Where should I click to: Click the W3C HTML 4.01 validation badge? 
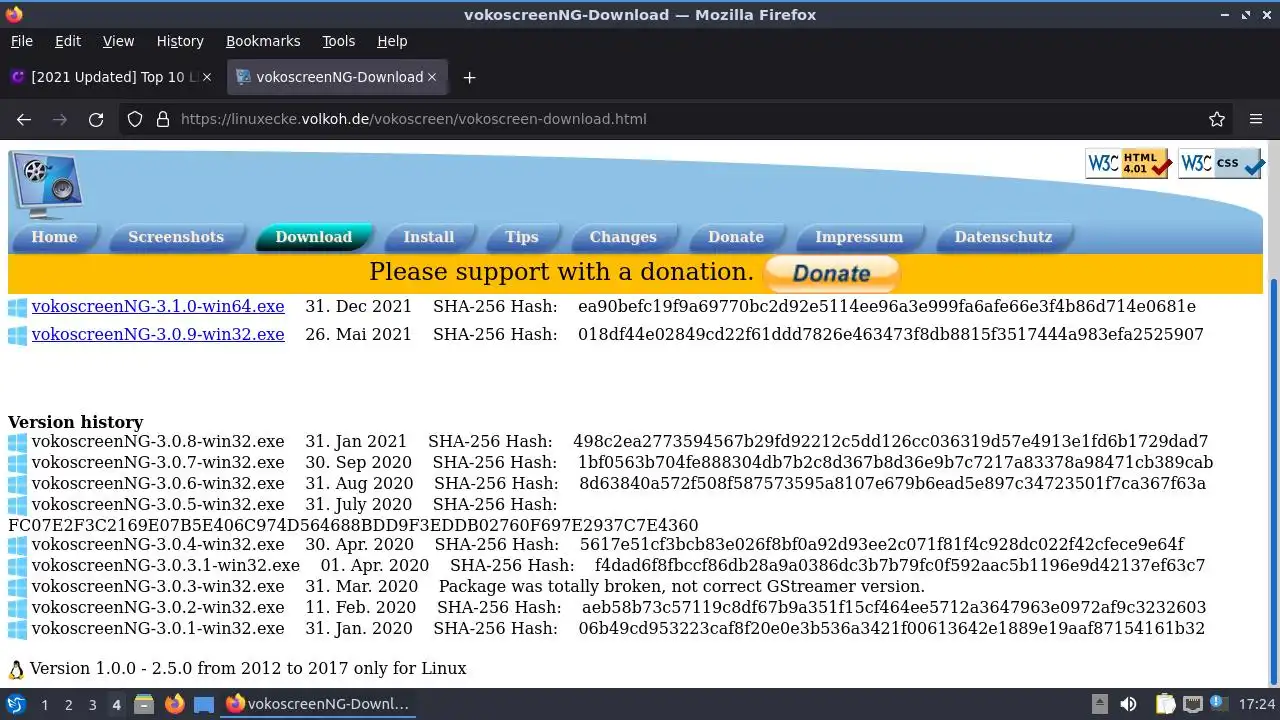point(1128,163)
